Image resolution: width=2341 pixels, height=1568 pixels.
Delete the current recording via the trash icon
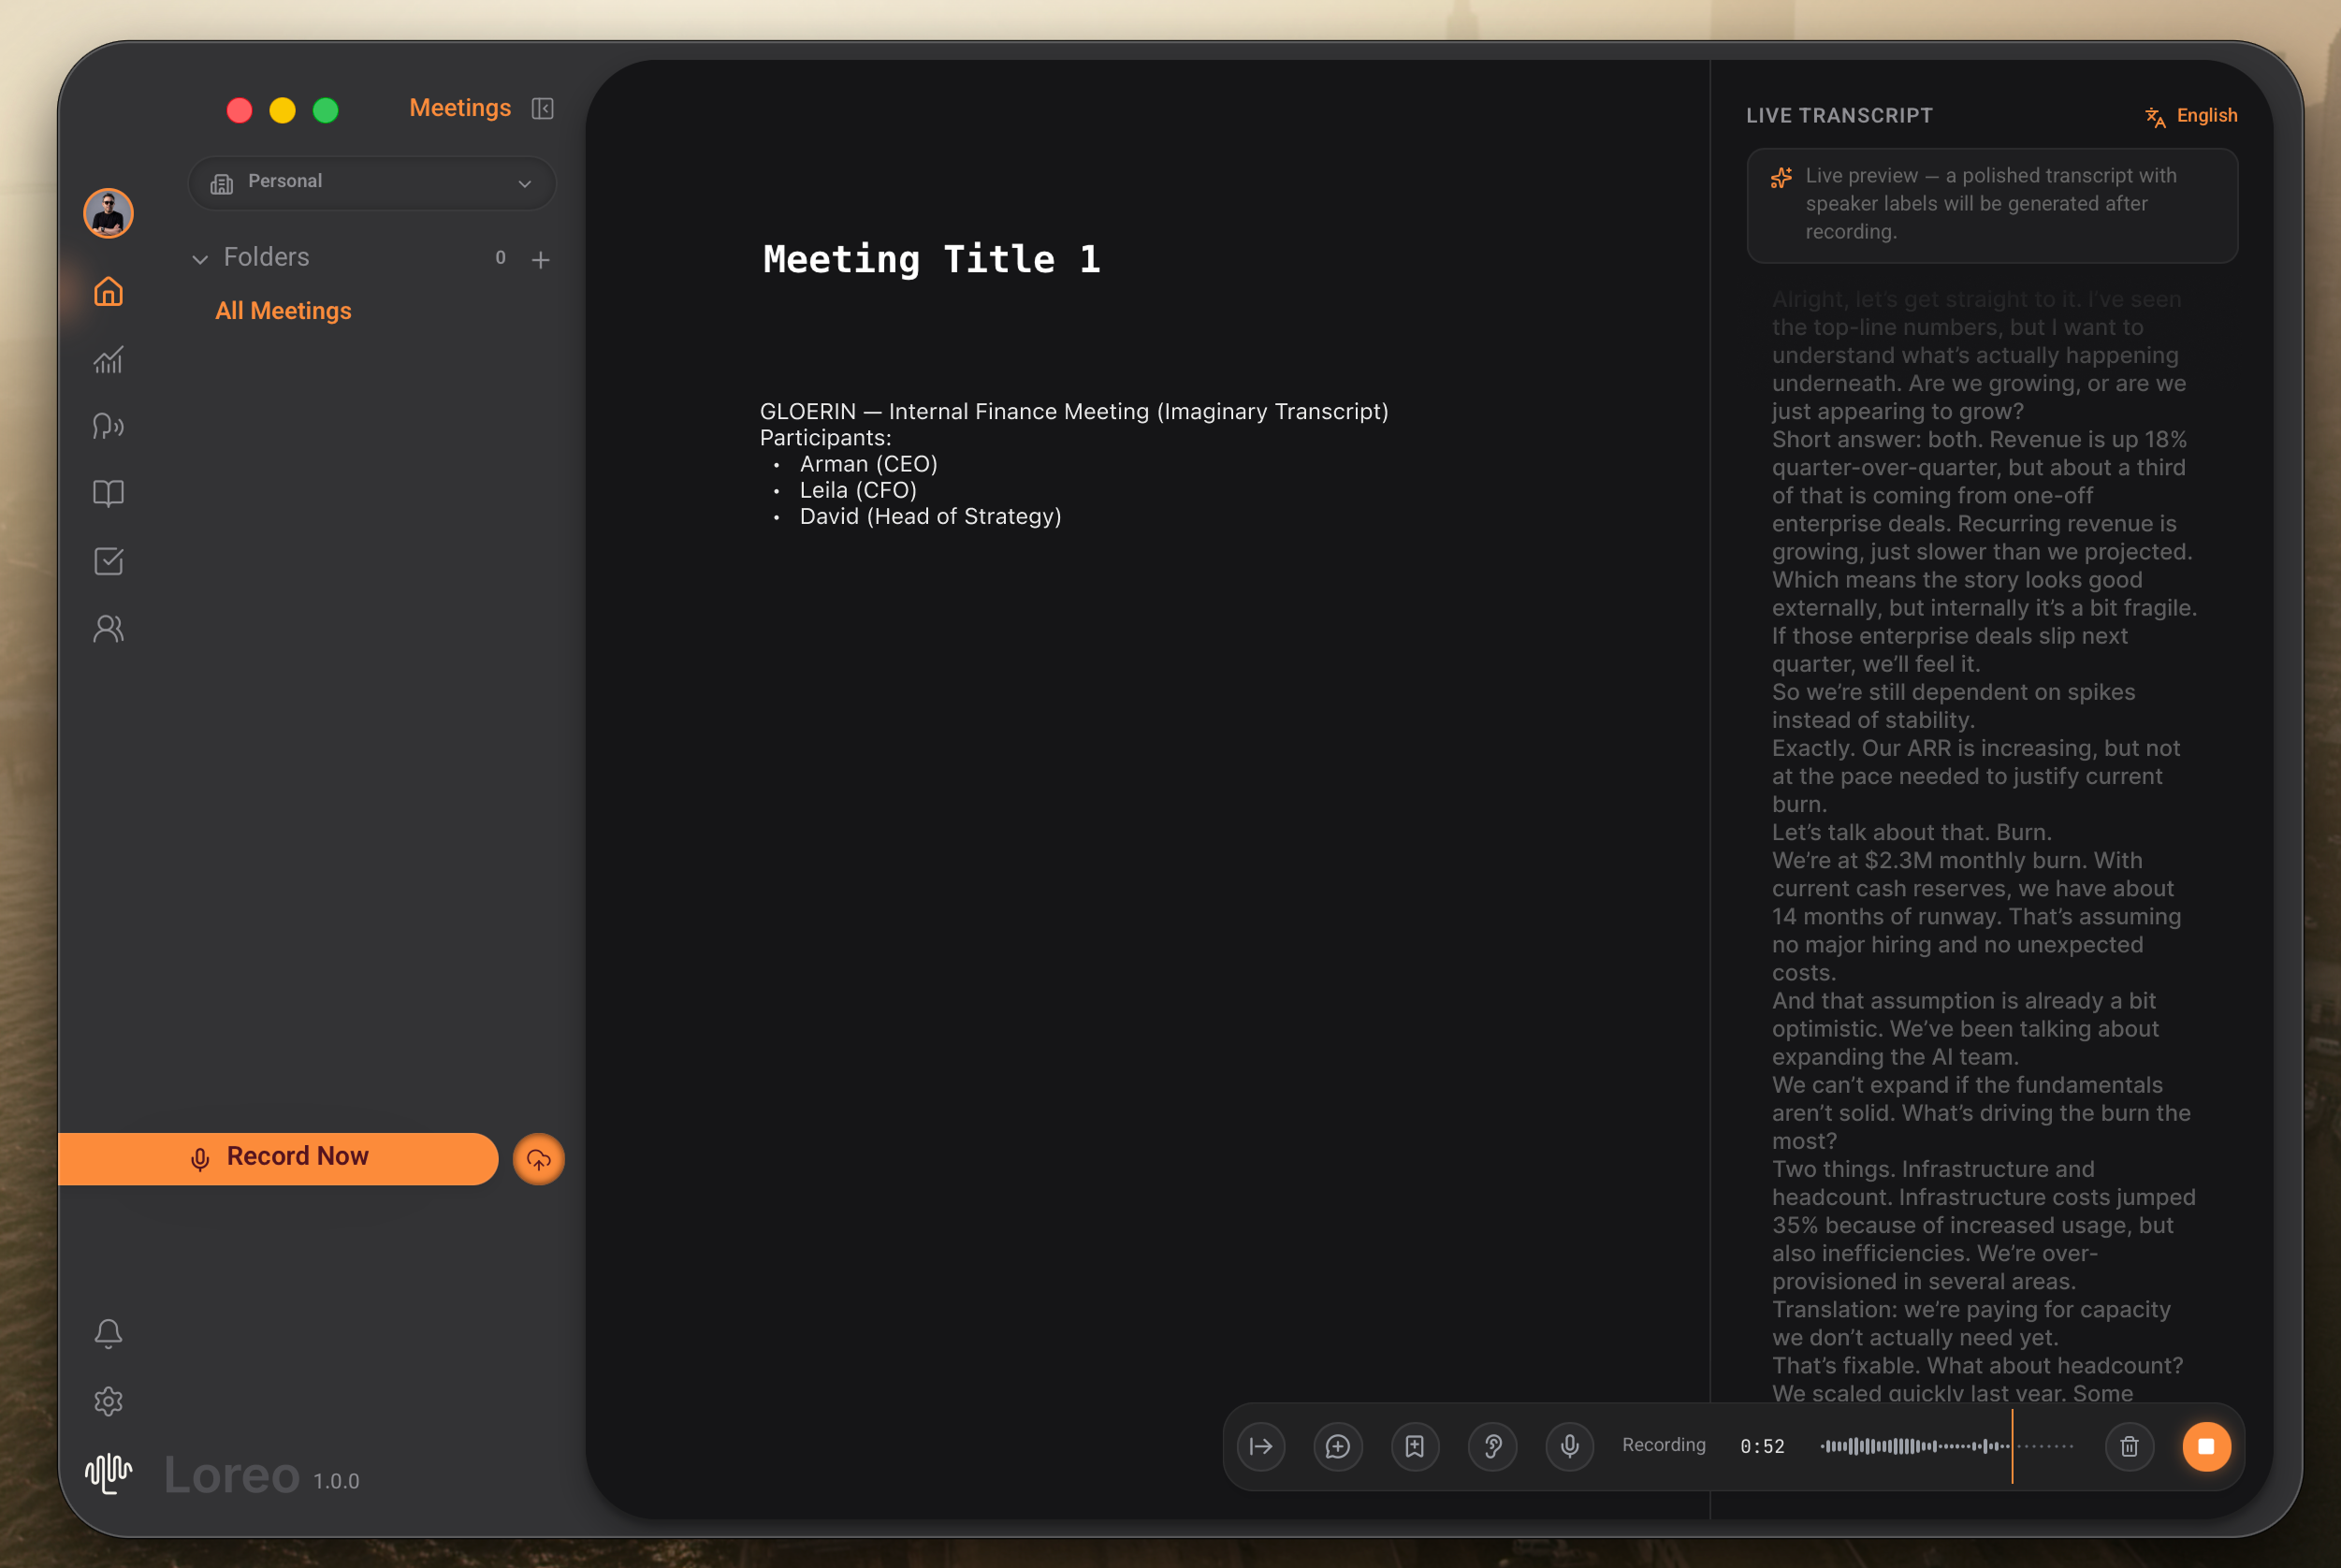click(2129, 1446)
